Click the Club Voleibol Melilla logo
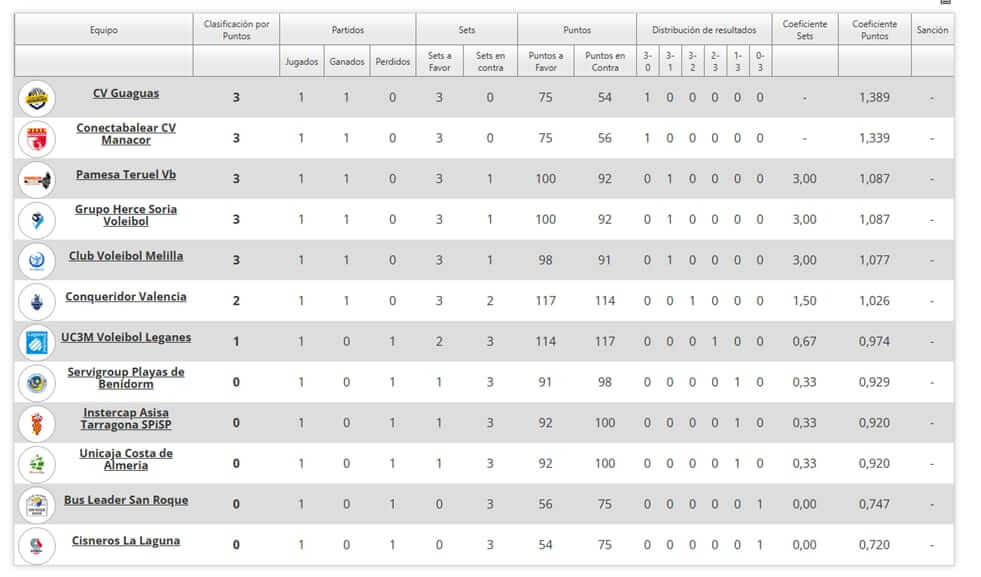The width and height of the screenshot is (981, 577). pyautogui.click(x=37, y=260)
